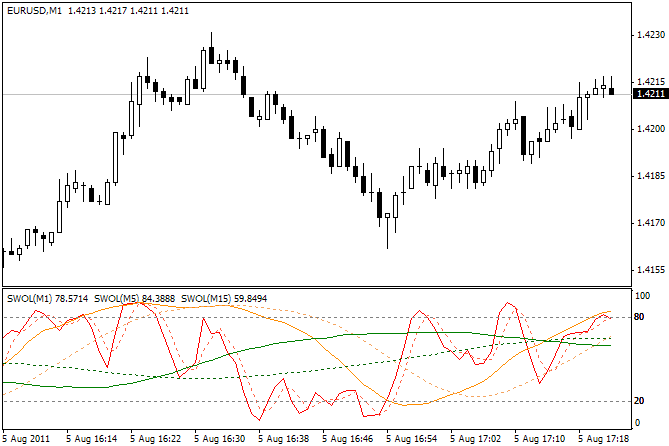Jump to the 5 Aug 17:18 time label
The width and height of the screenshot is (669, 446).
(605, 438)
